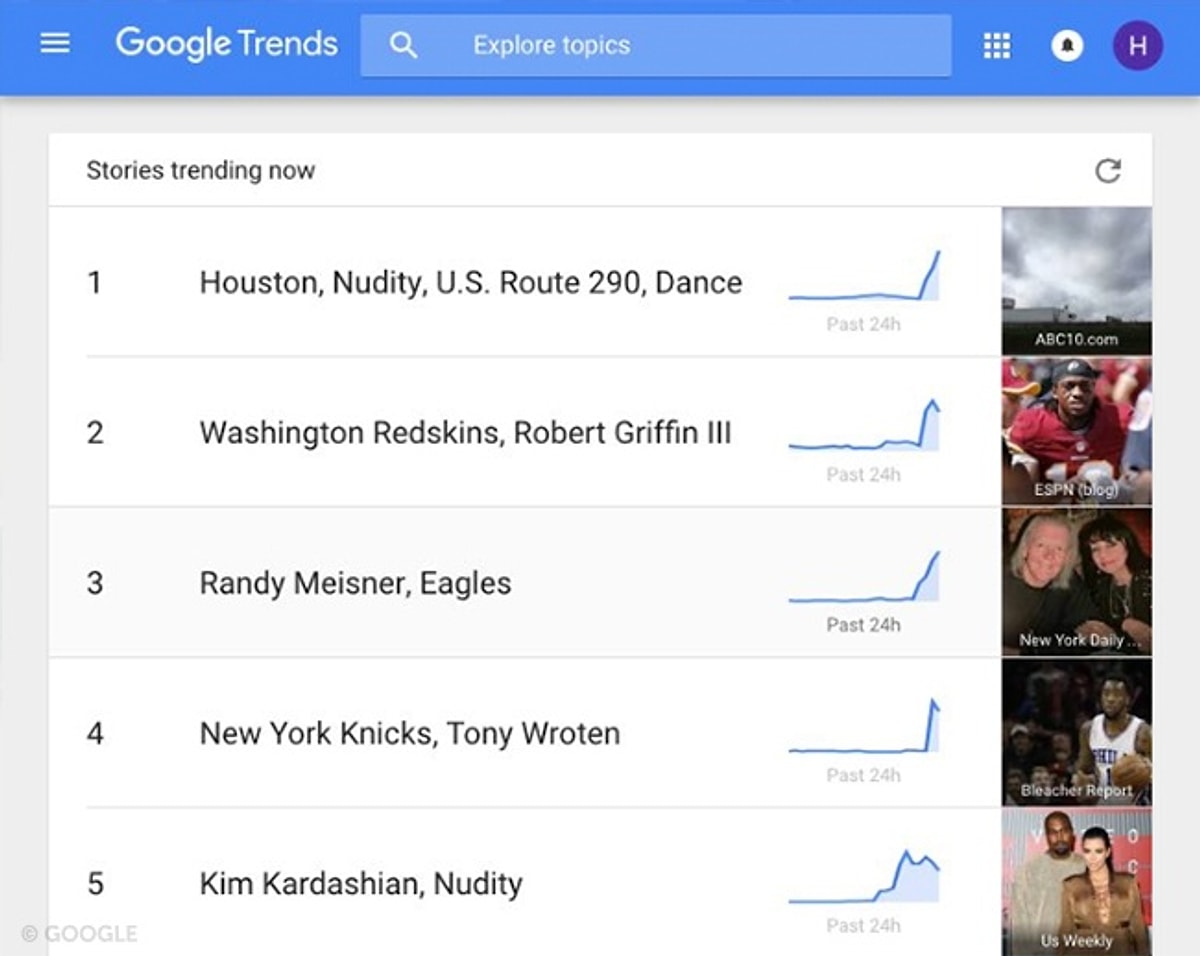Open the navigation hamburger menu
Viewport: 1200px width, 956px height.
point(55,43)
